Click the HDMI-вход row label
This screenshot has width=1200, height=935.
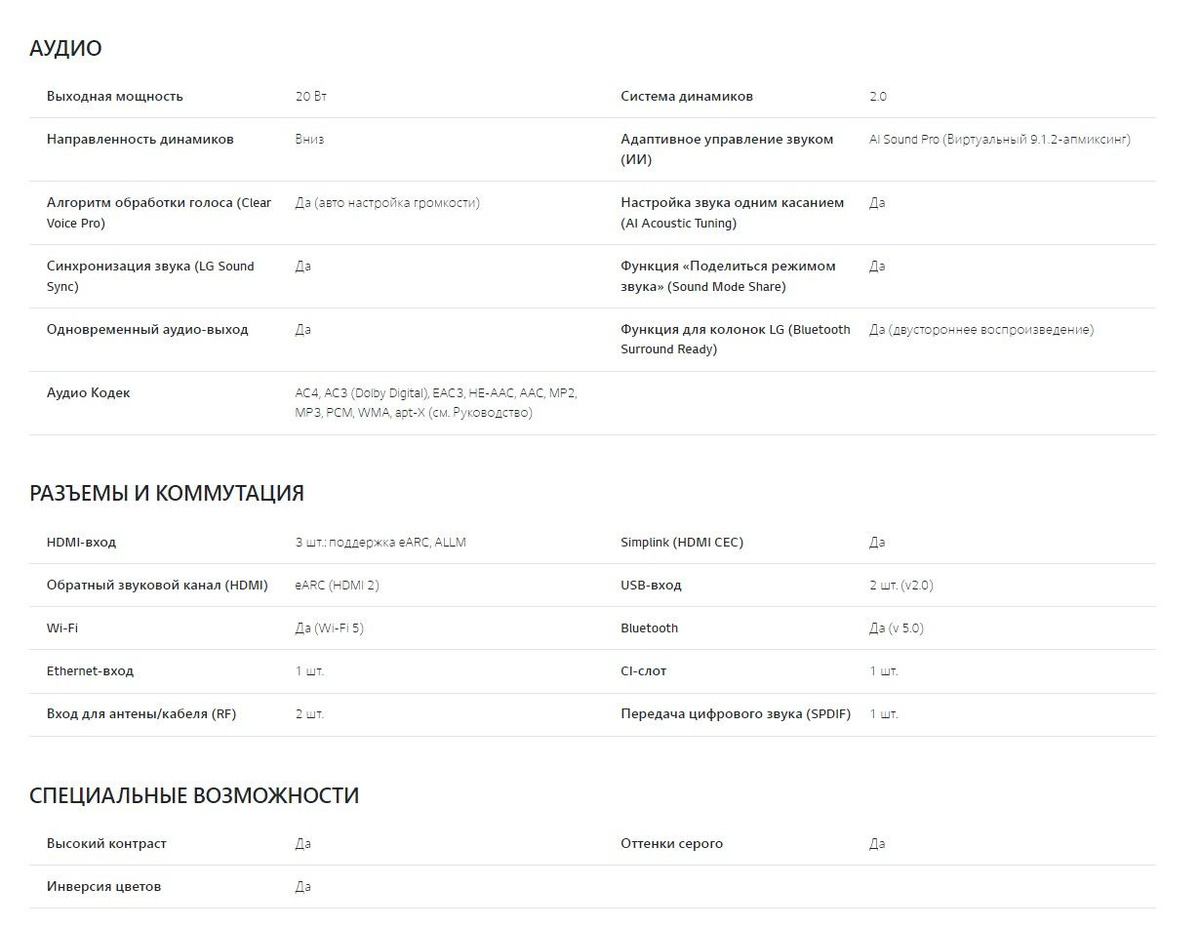81,543
